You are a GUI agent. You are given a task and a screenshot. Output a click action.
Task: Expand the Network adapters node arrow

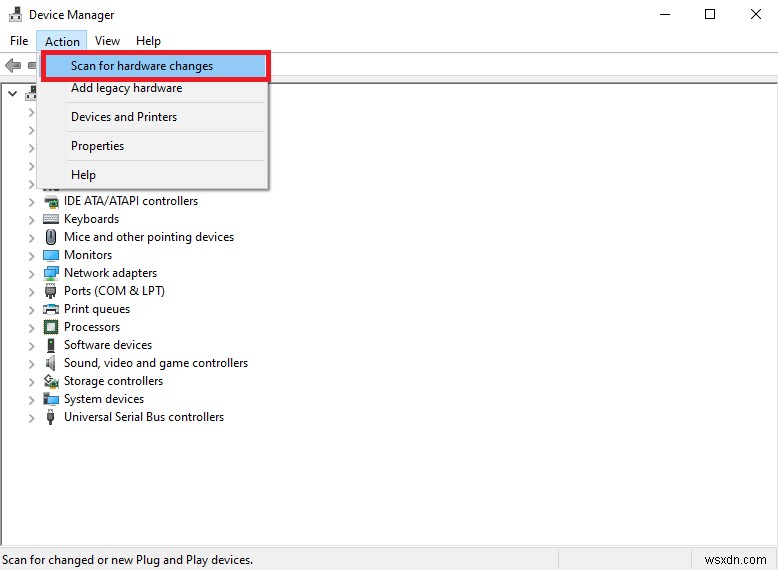coord(31,274)
